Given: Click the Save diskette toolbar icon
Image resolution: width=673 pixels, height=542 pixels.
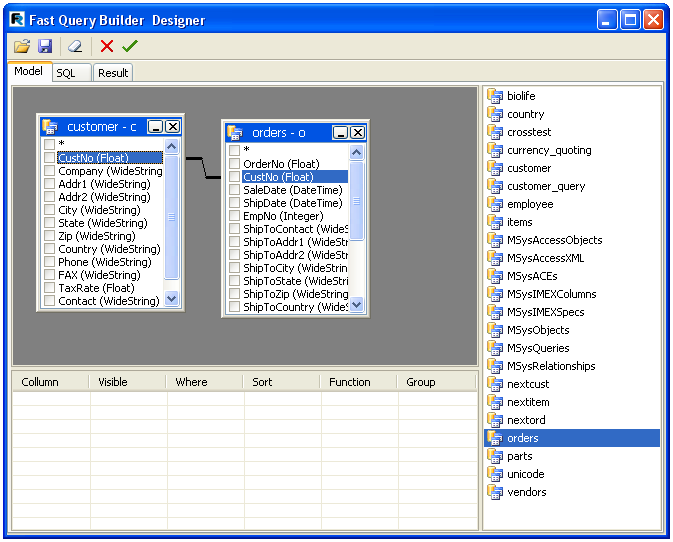Looking at the screenshot, I should click(45, 46).
